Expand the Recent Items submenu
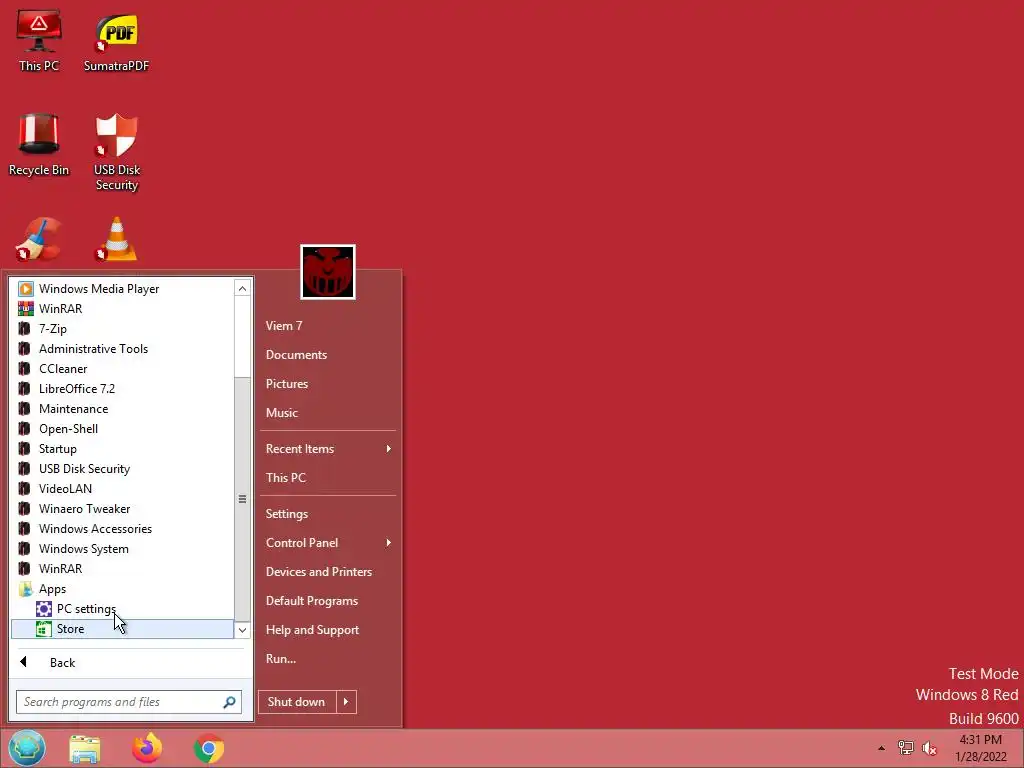1024x768 pixels. (x=328, y=449)
